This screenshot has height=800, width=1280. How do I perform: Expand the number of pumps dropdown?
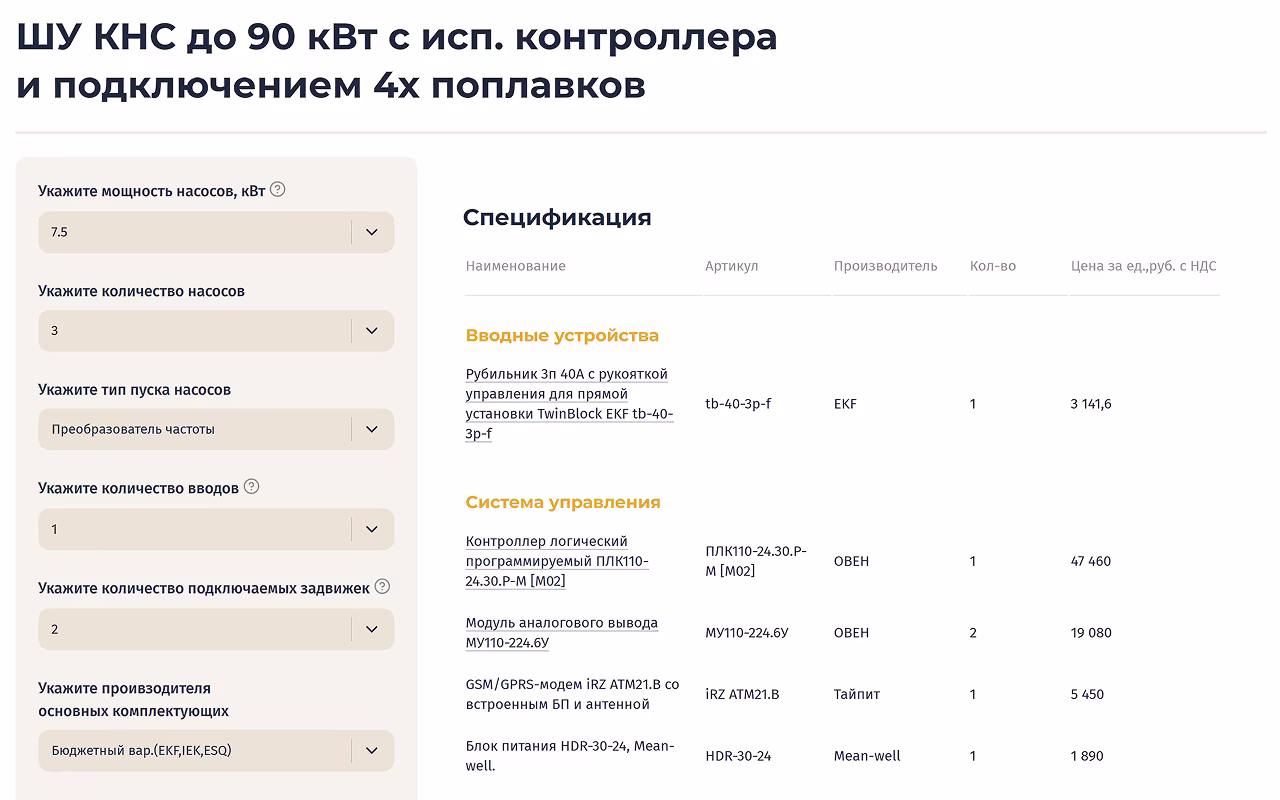point(216,331)
